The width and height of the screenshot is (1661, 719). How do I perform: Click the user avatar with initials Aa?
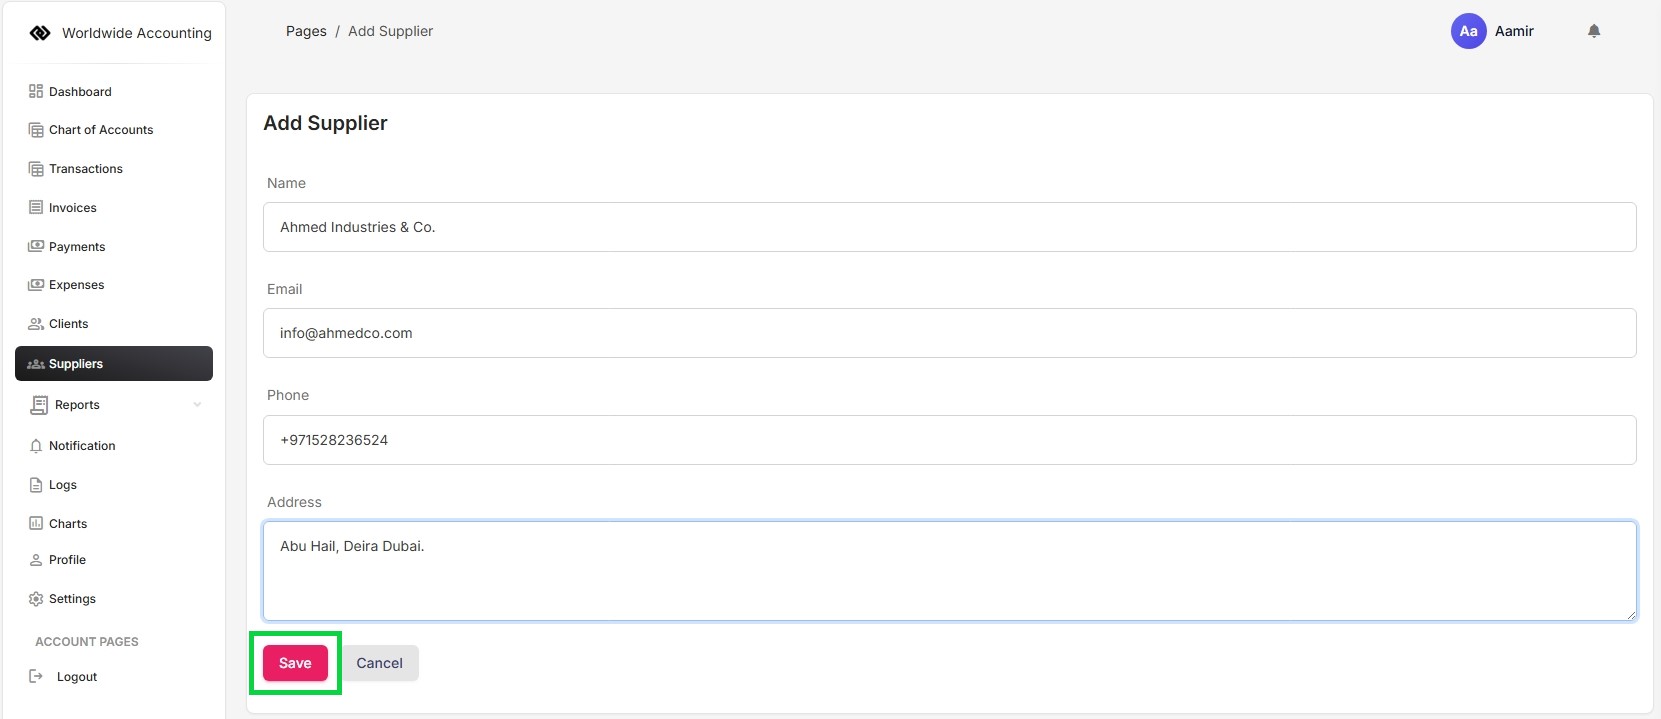(x=1468, y=31)
